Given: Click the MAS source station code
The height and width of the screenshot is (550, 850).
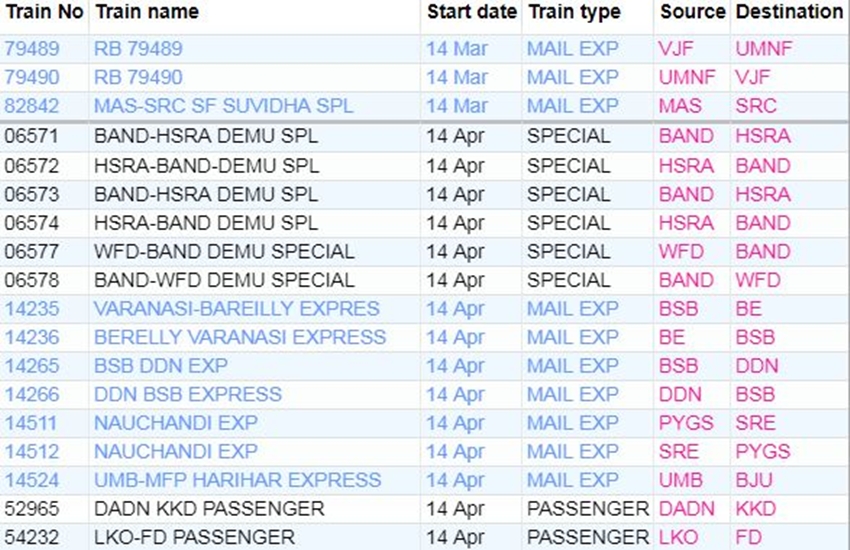Looking at the screenshot, I should [x=680, y=105].
